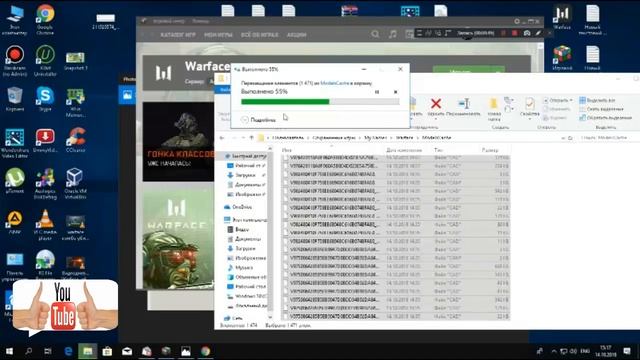
Task: Open the Promotions (Акции) tab
Action: tap(296, 35)
